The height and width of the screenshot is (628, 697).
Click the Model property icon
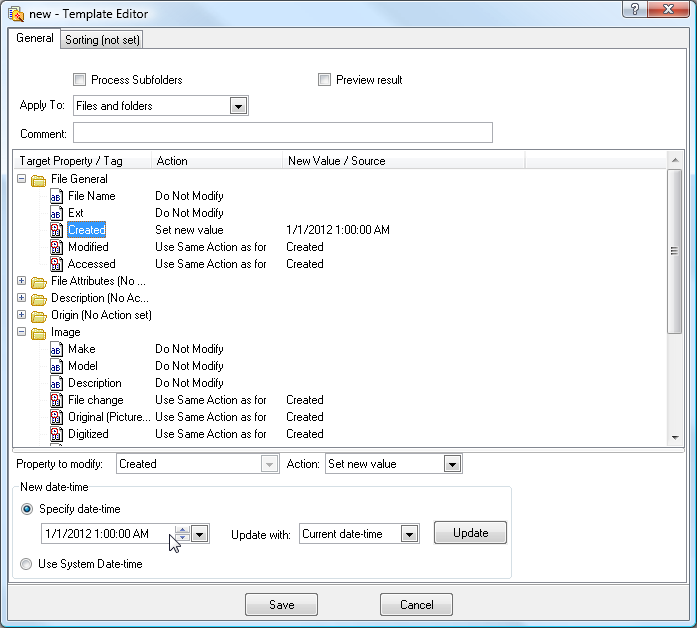[56, 366]
